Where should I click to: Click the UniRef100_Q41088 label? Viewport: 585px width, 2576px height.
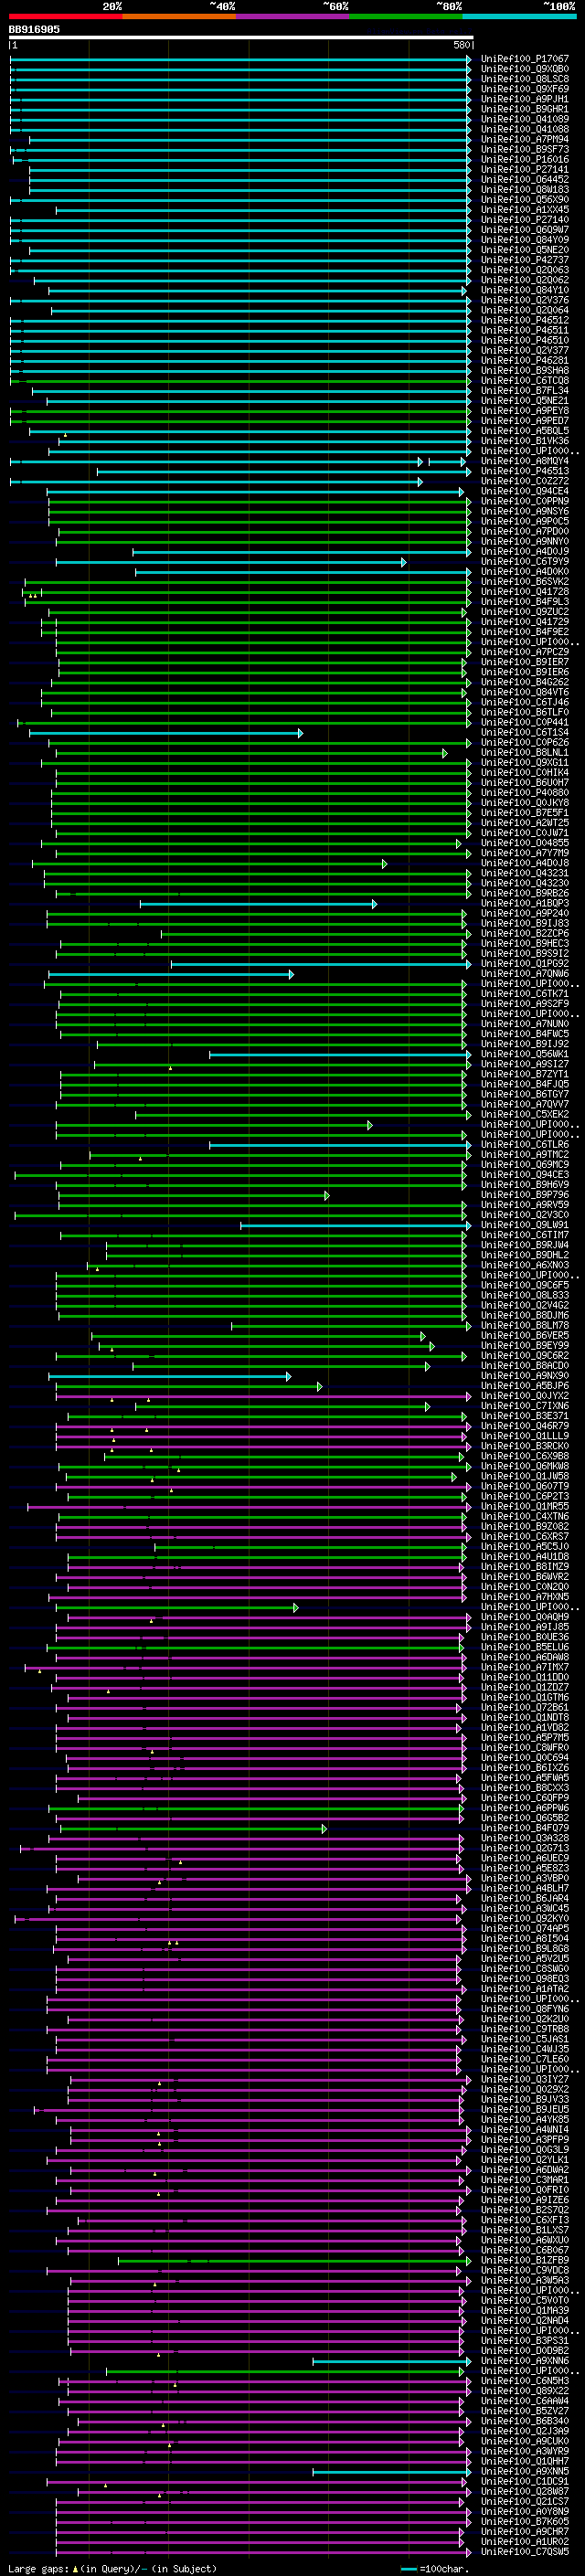(524, 129)
